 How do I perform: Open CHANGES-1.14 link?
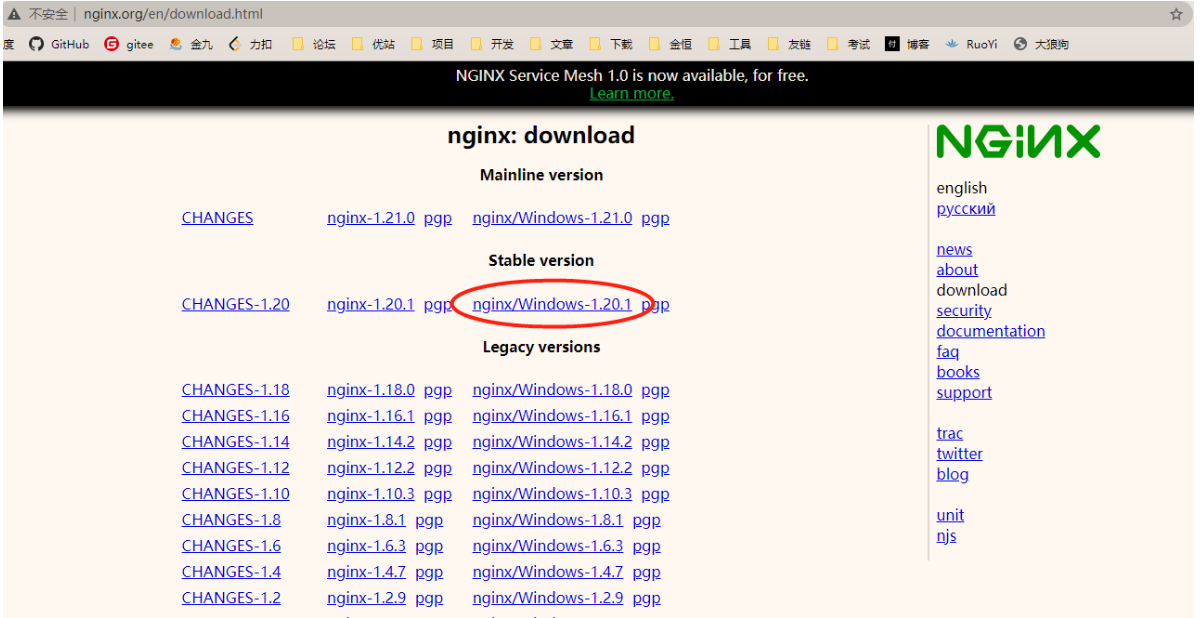(x=235, y=442)
